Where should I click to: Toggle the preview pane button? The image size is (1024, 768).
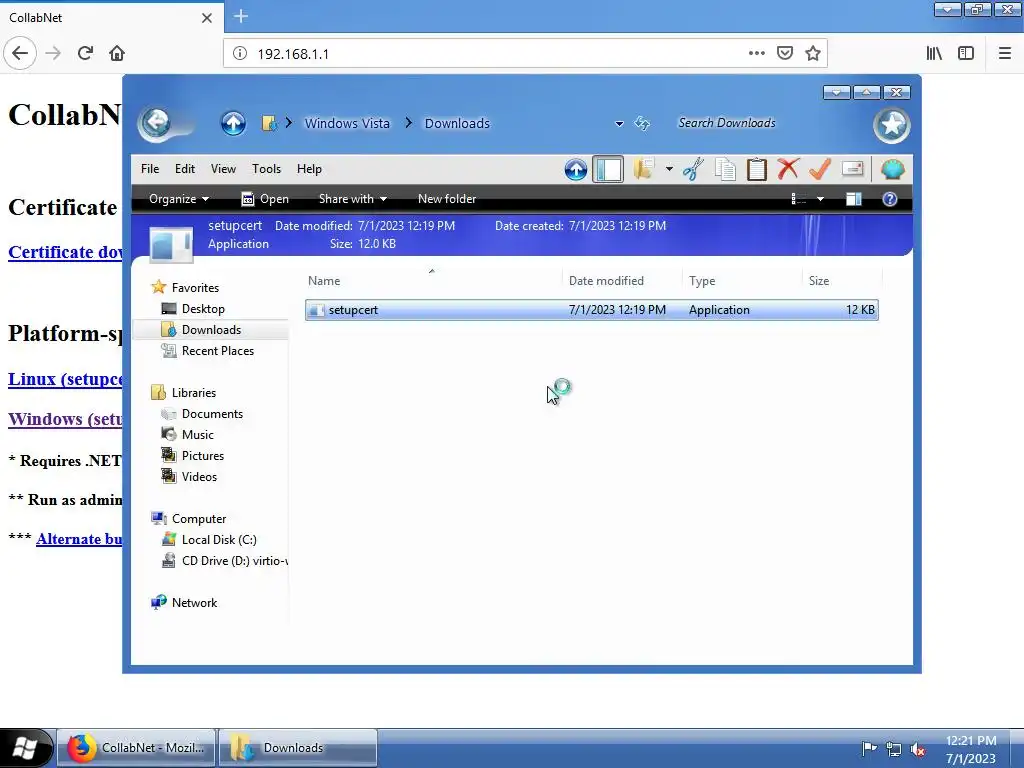tap(854, 199)
